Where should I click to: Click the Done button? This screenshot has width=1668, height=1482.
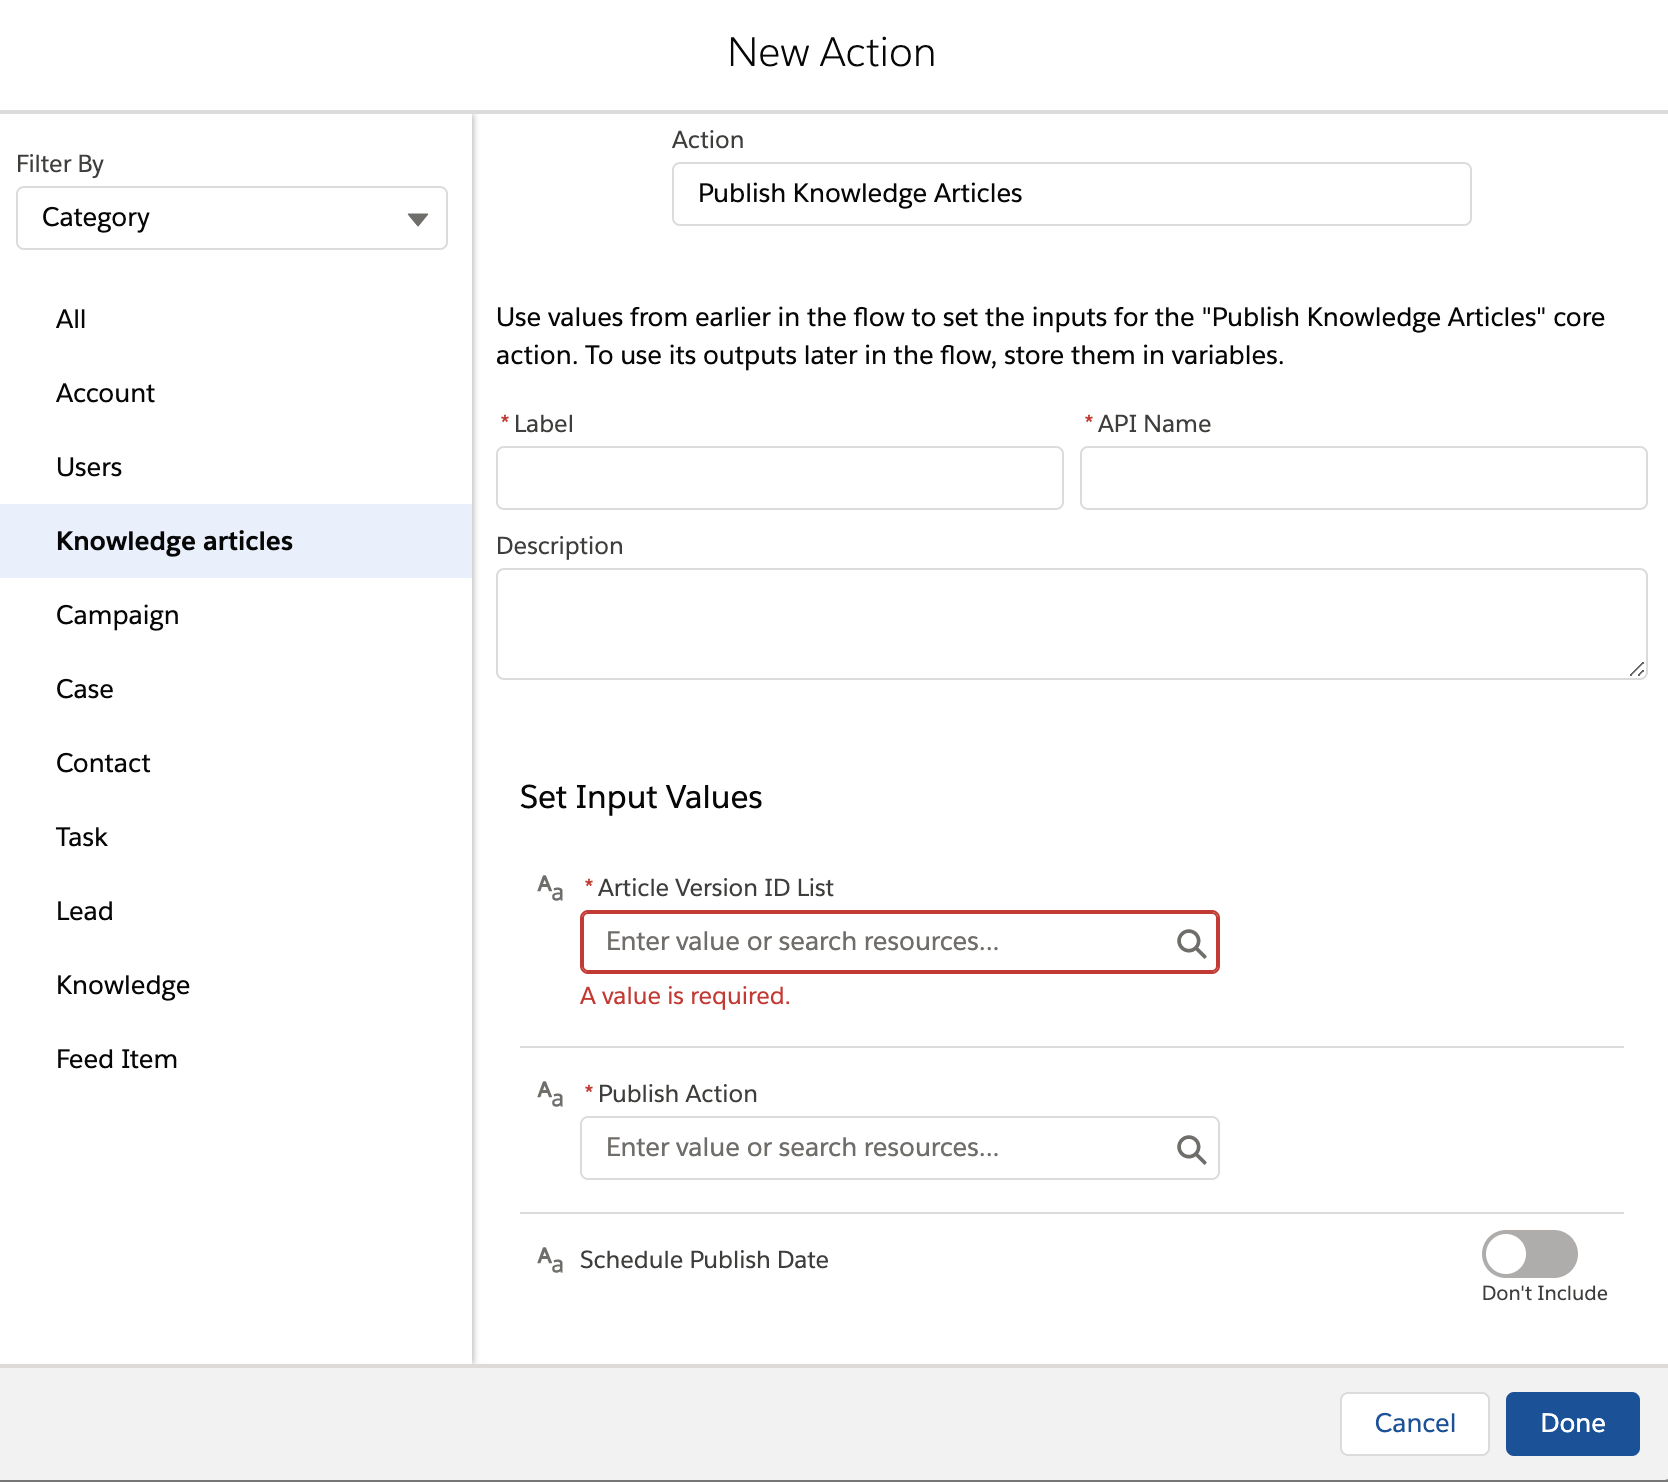[1571, 1423]
